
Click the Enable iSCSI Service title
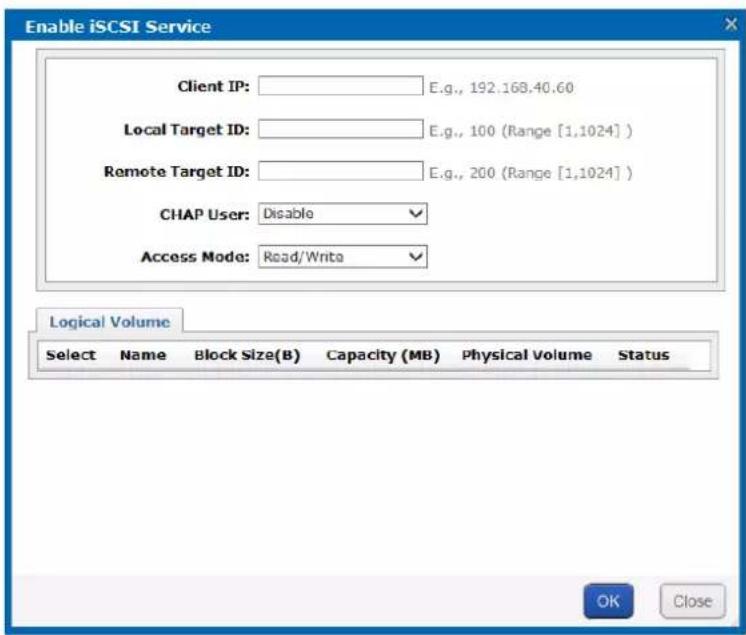(118, 27)
